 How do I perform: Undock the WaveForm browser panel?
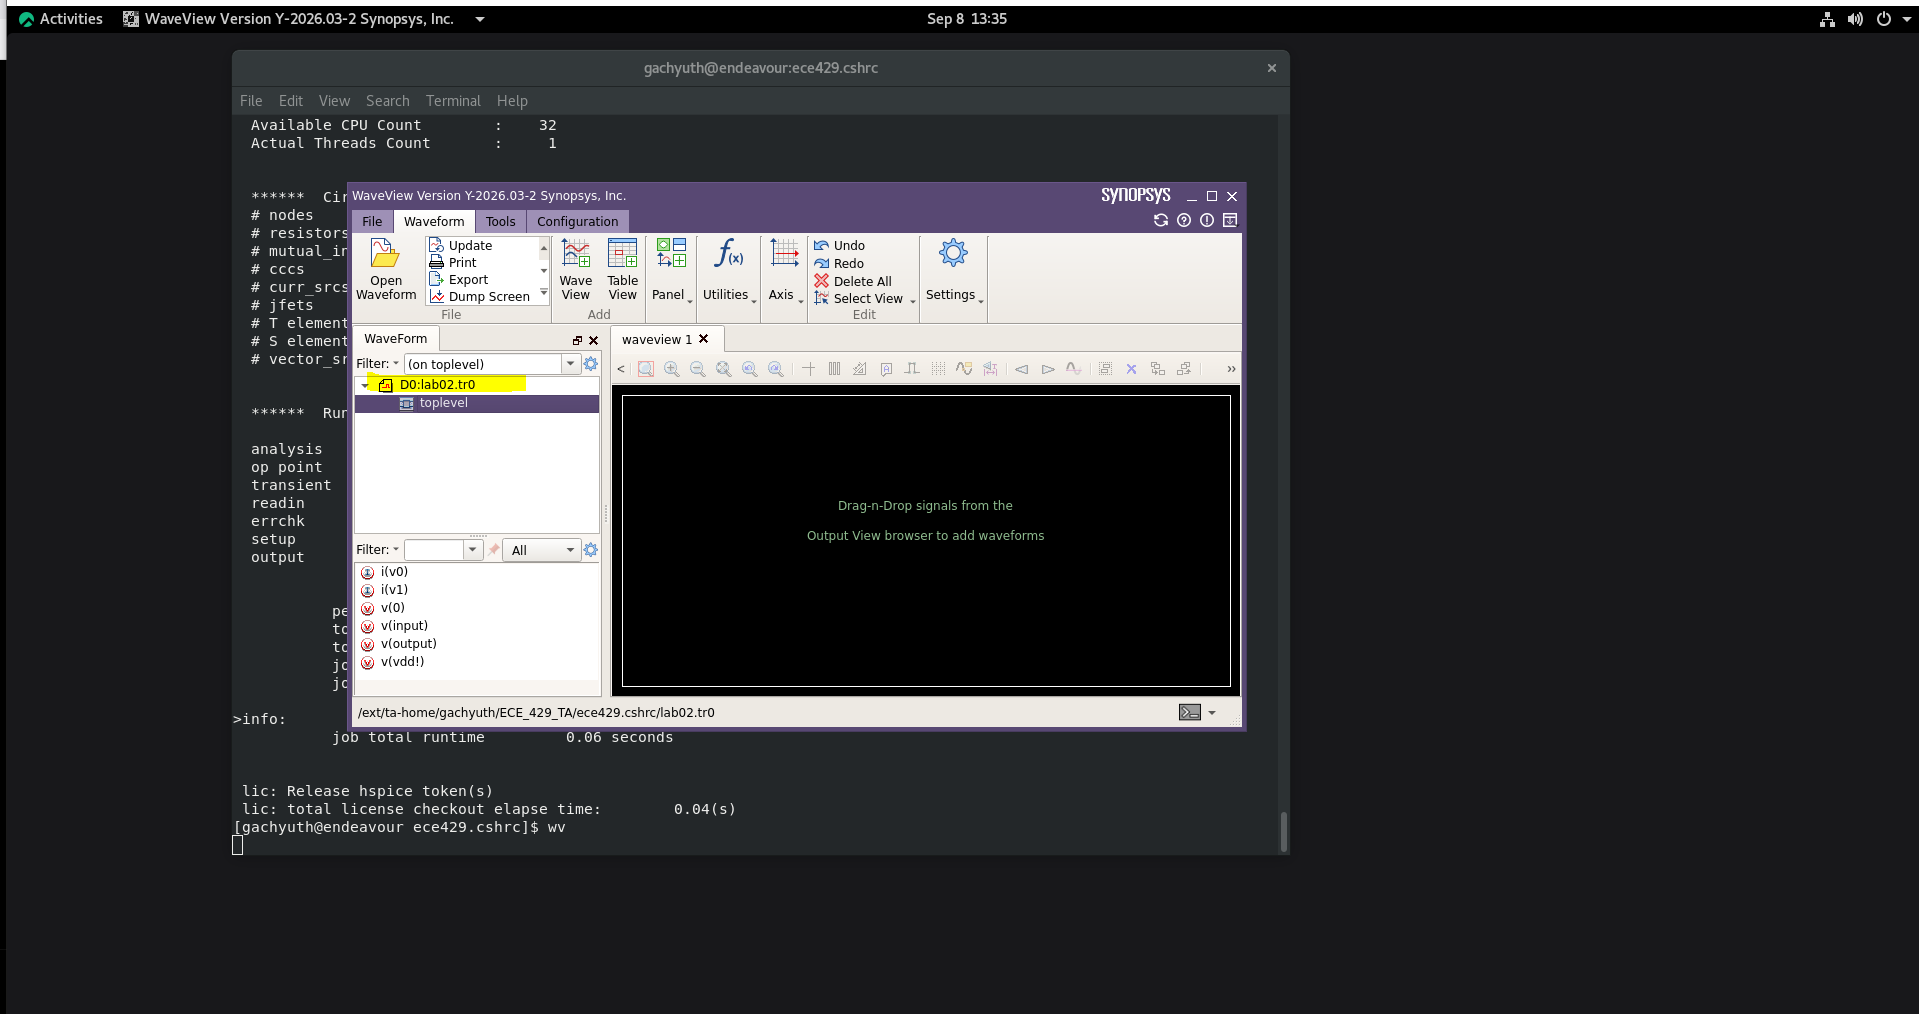pyautogui.click(x=577, y=341)
